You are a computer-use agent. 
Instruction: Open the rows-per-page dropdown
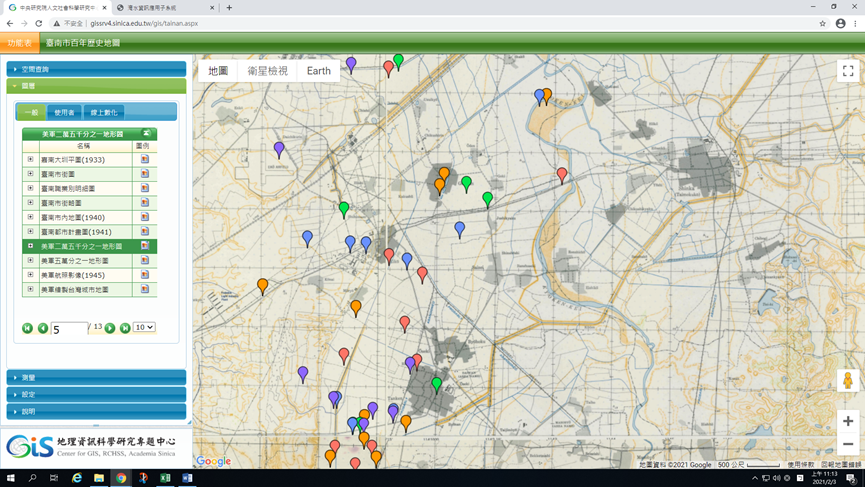coord(144,327)
